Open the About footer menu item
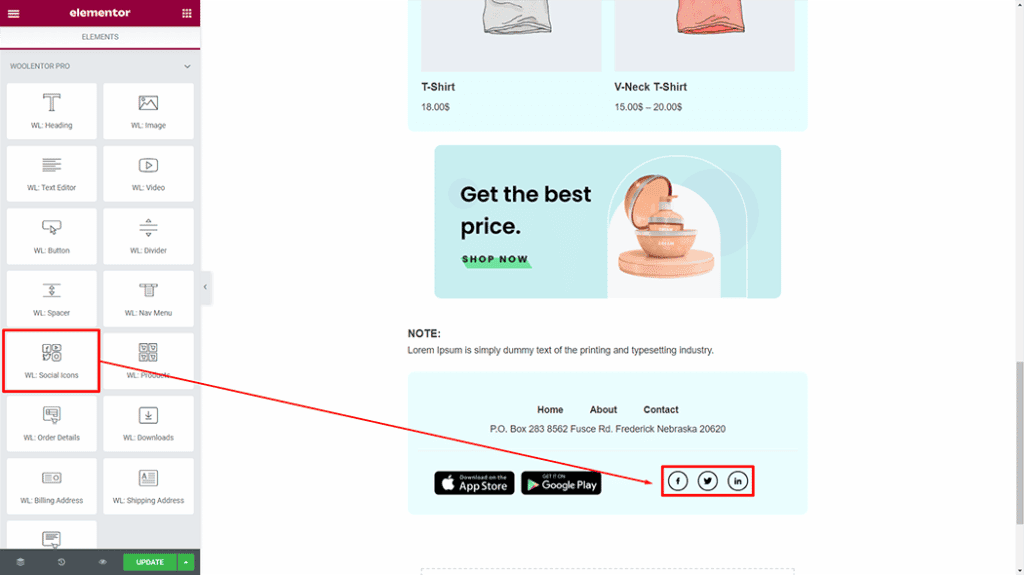The image size is (1024, 575). pyautogui.click(x=603, y=410)
